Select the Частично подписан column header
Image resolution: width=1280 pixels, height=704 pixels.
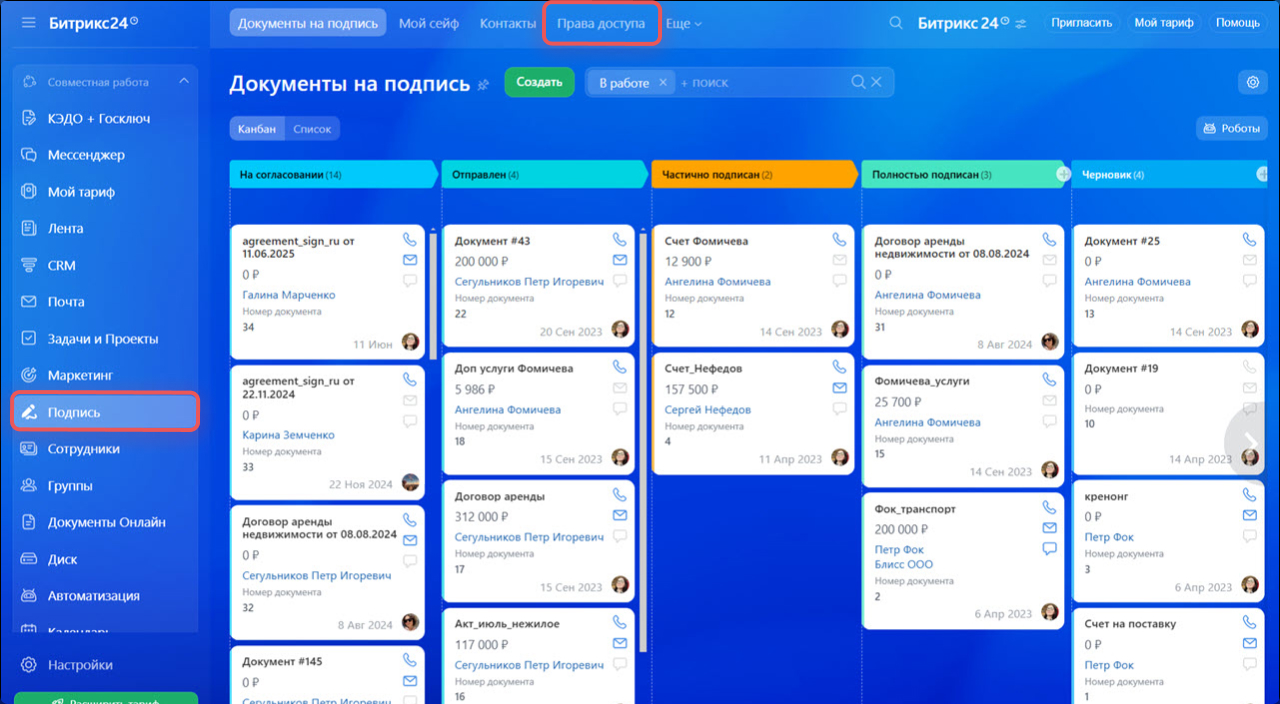tap(755, 174)
